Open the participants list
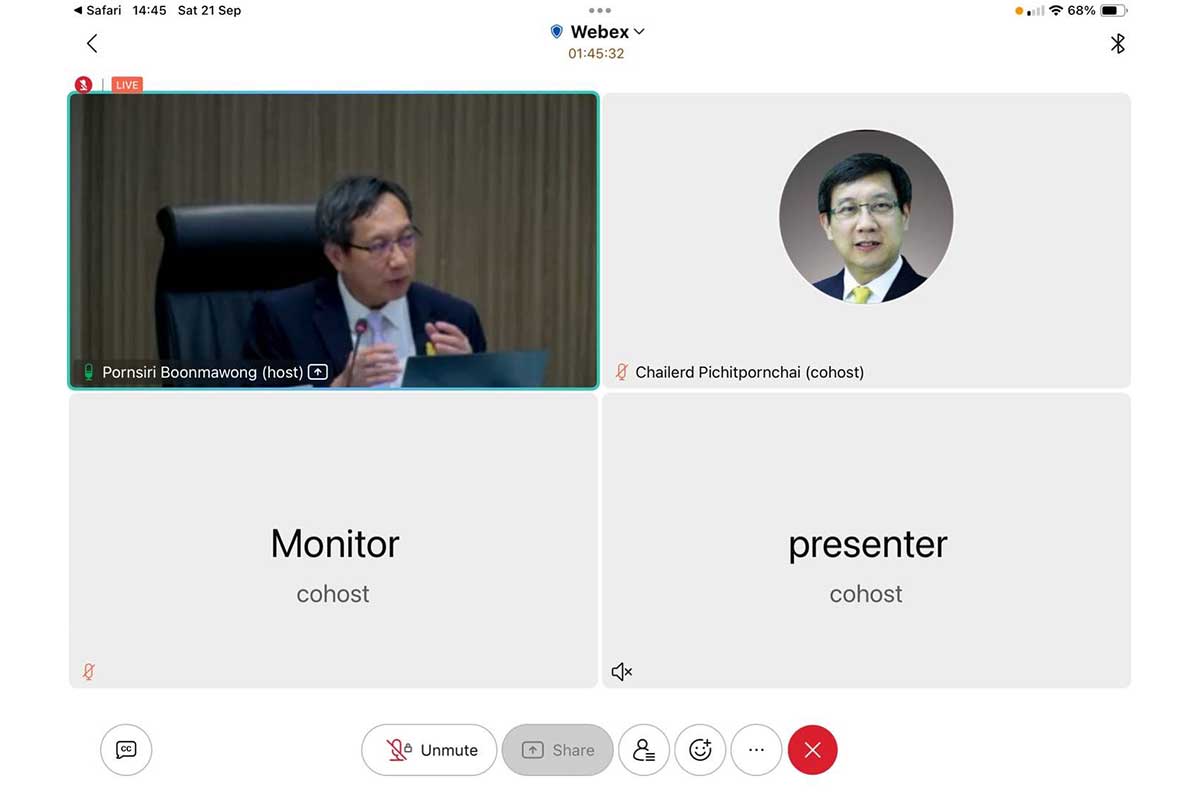The image size is (1200, 800). coord(644,750)
